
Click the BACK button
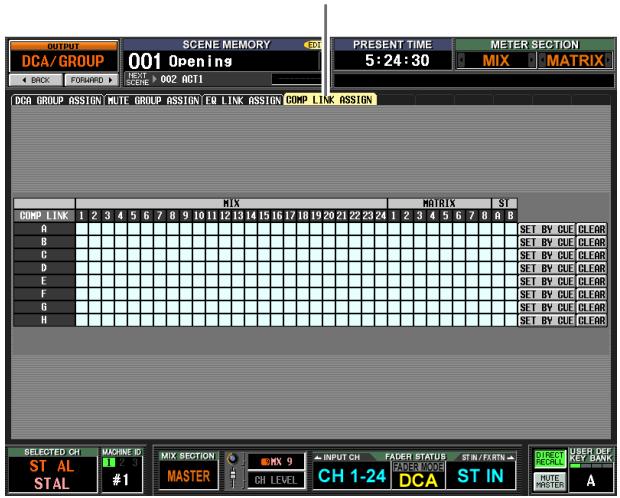(x=36, y=80)
